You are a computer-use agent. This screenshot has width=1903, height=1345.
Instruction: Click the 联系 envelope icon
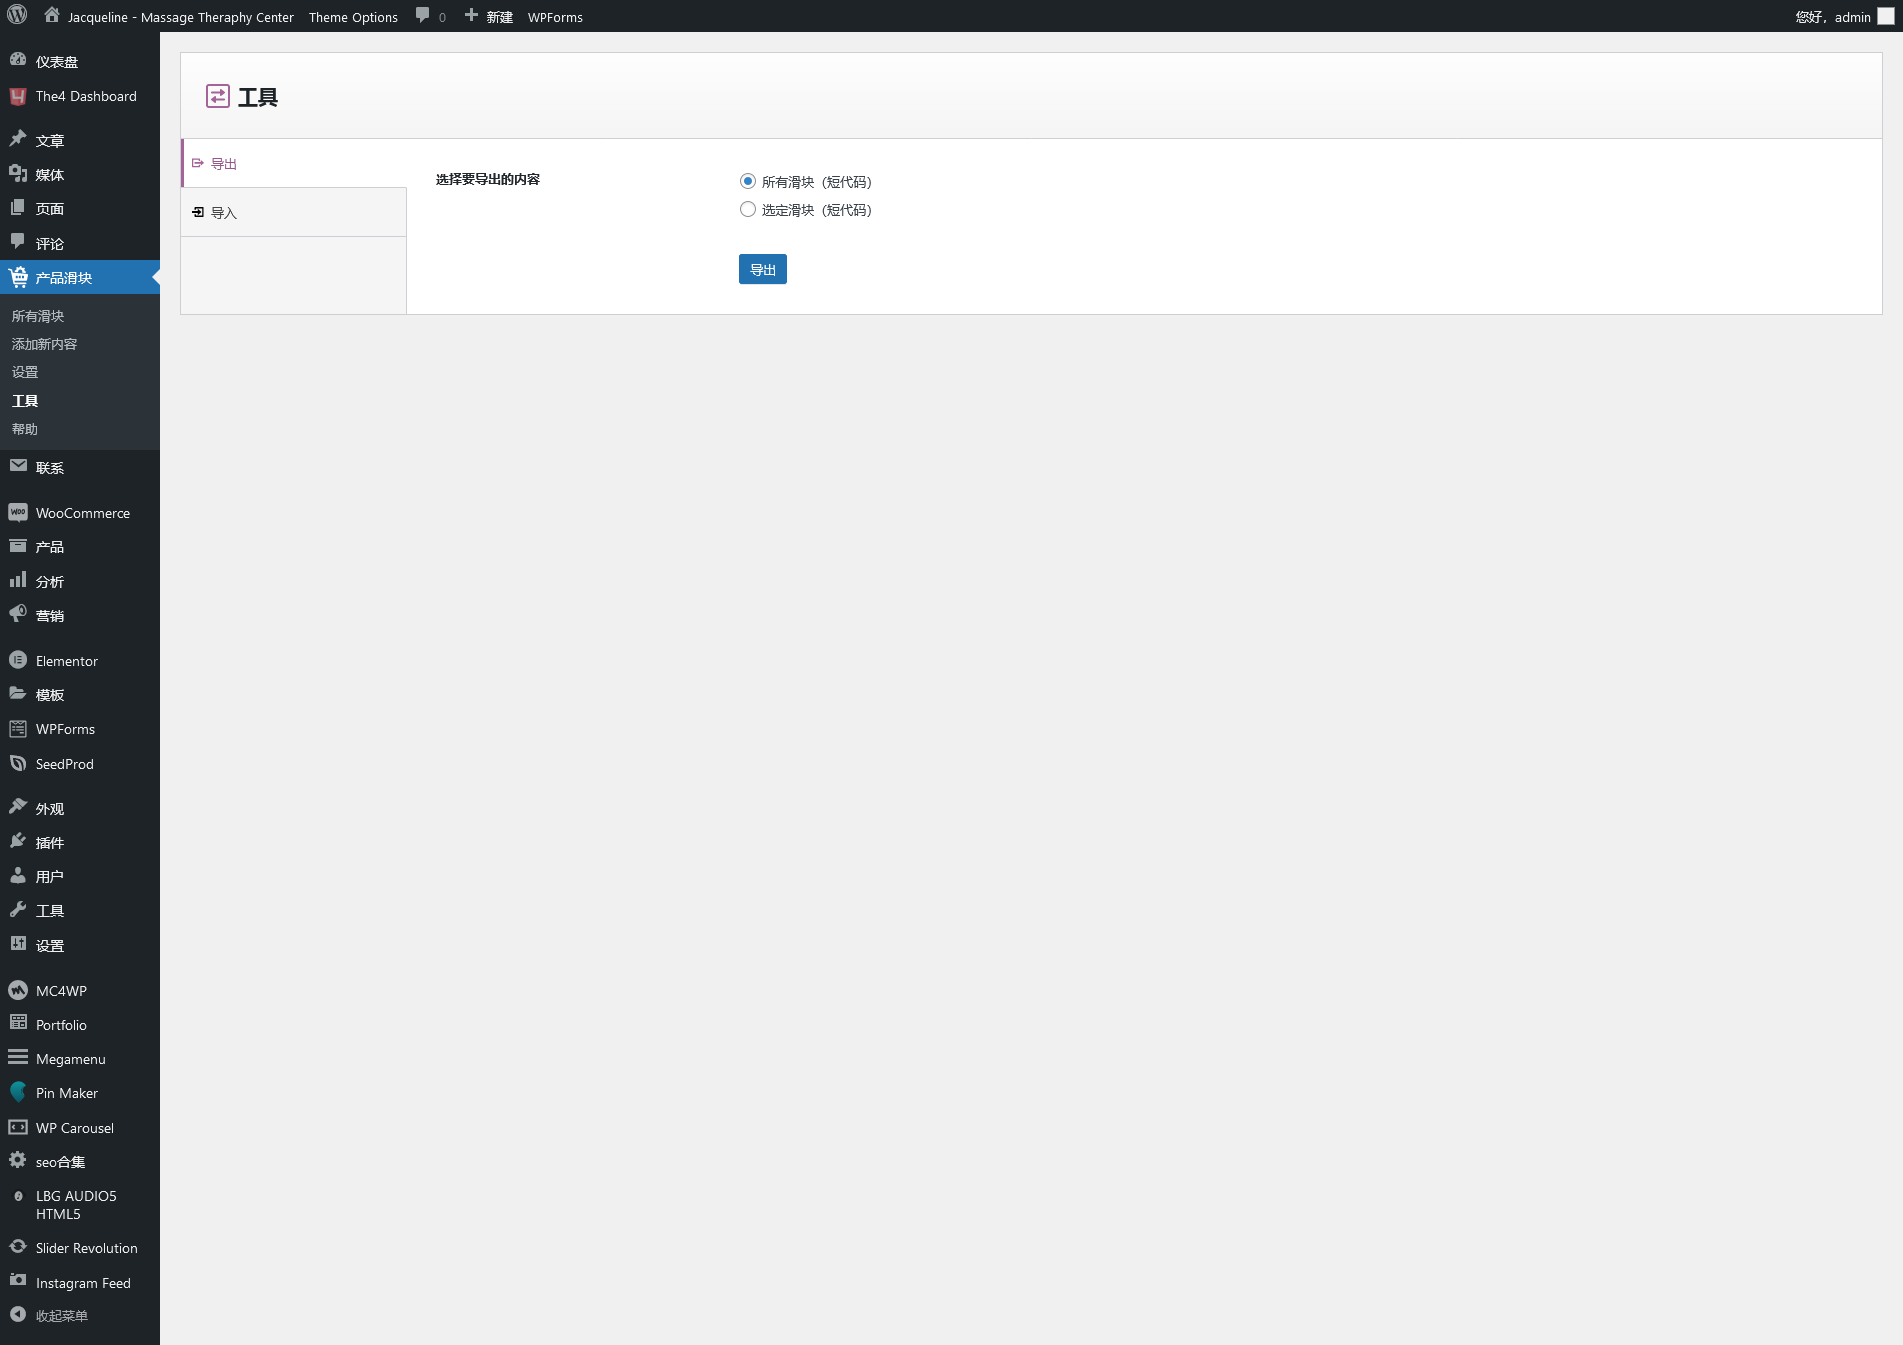point(18,466)
